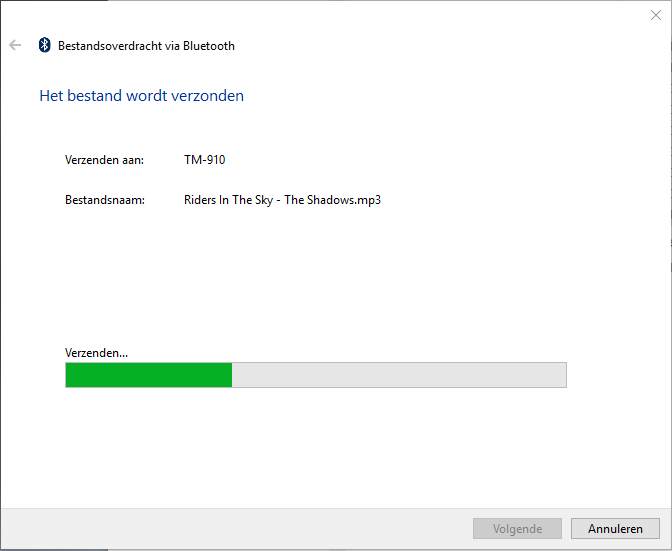
Task: Click heading 'Het bestand wordt verzonden'
Action: 141,96
